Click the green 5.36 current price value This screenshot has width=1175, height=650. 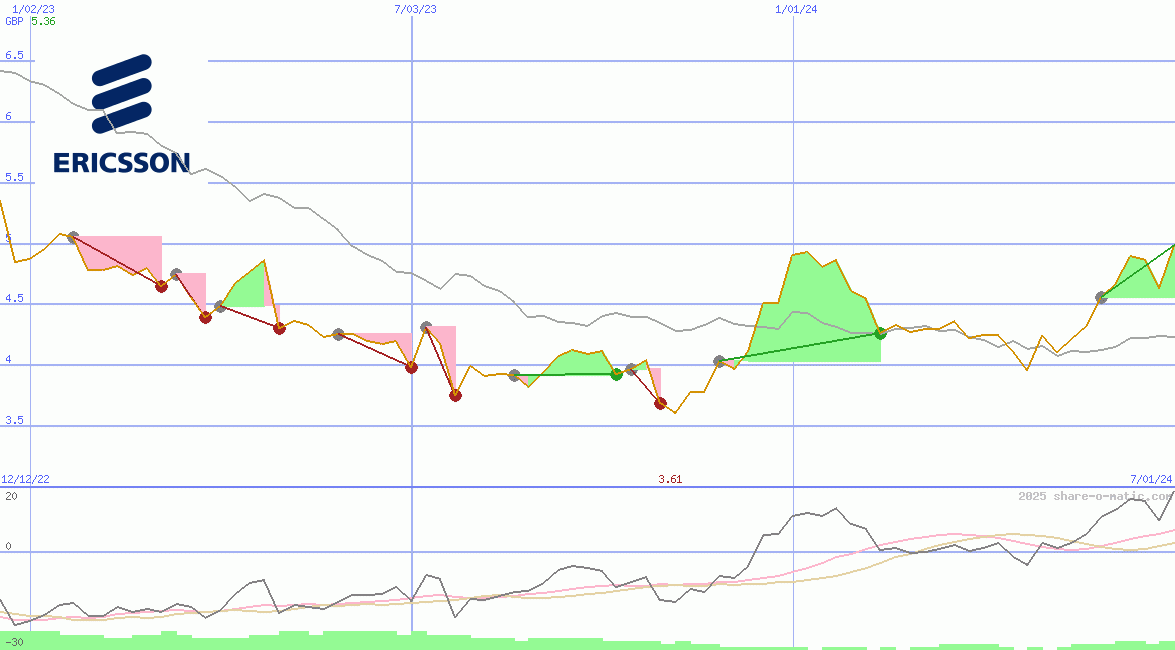coord(43,21)
